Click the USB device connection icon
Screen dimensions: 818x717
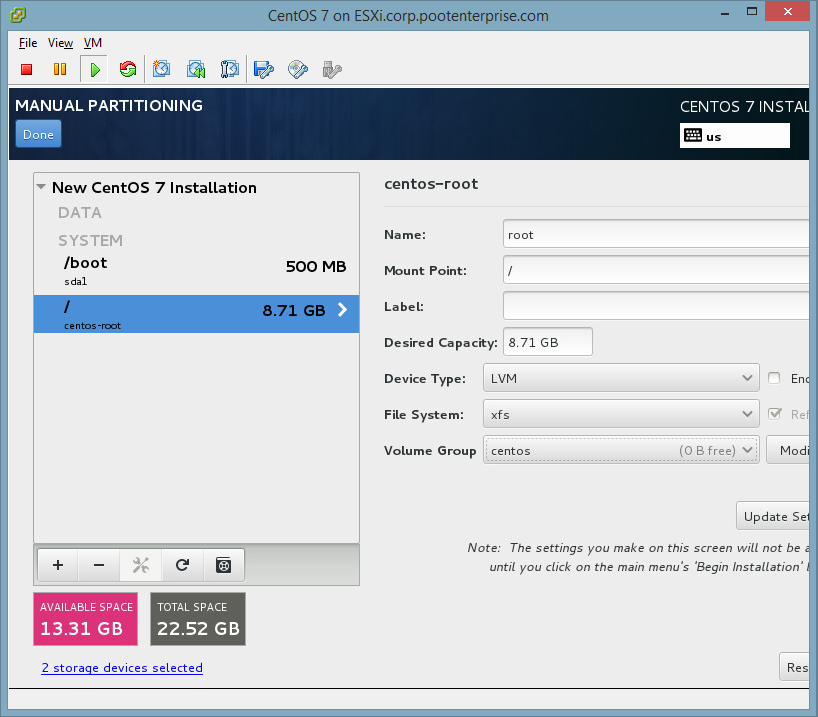tap(332, 69)
